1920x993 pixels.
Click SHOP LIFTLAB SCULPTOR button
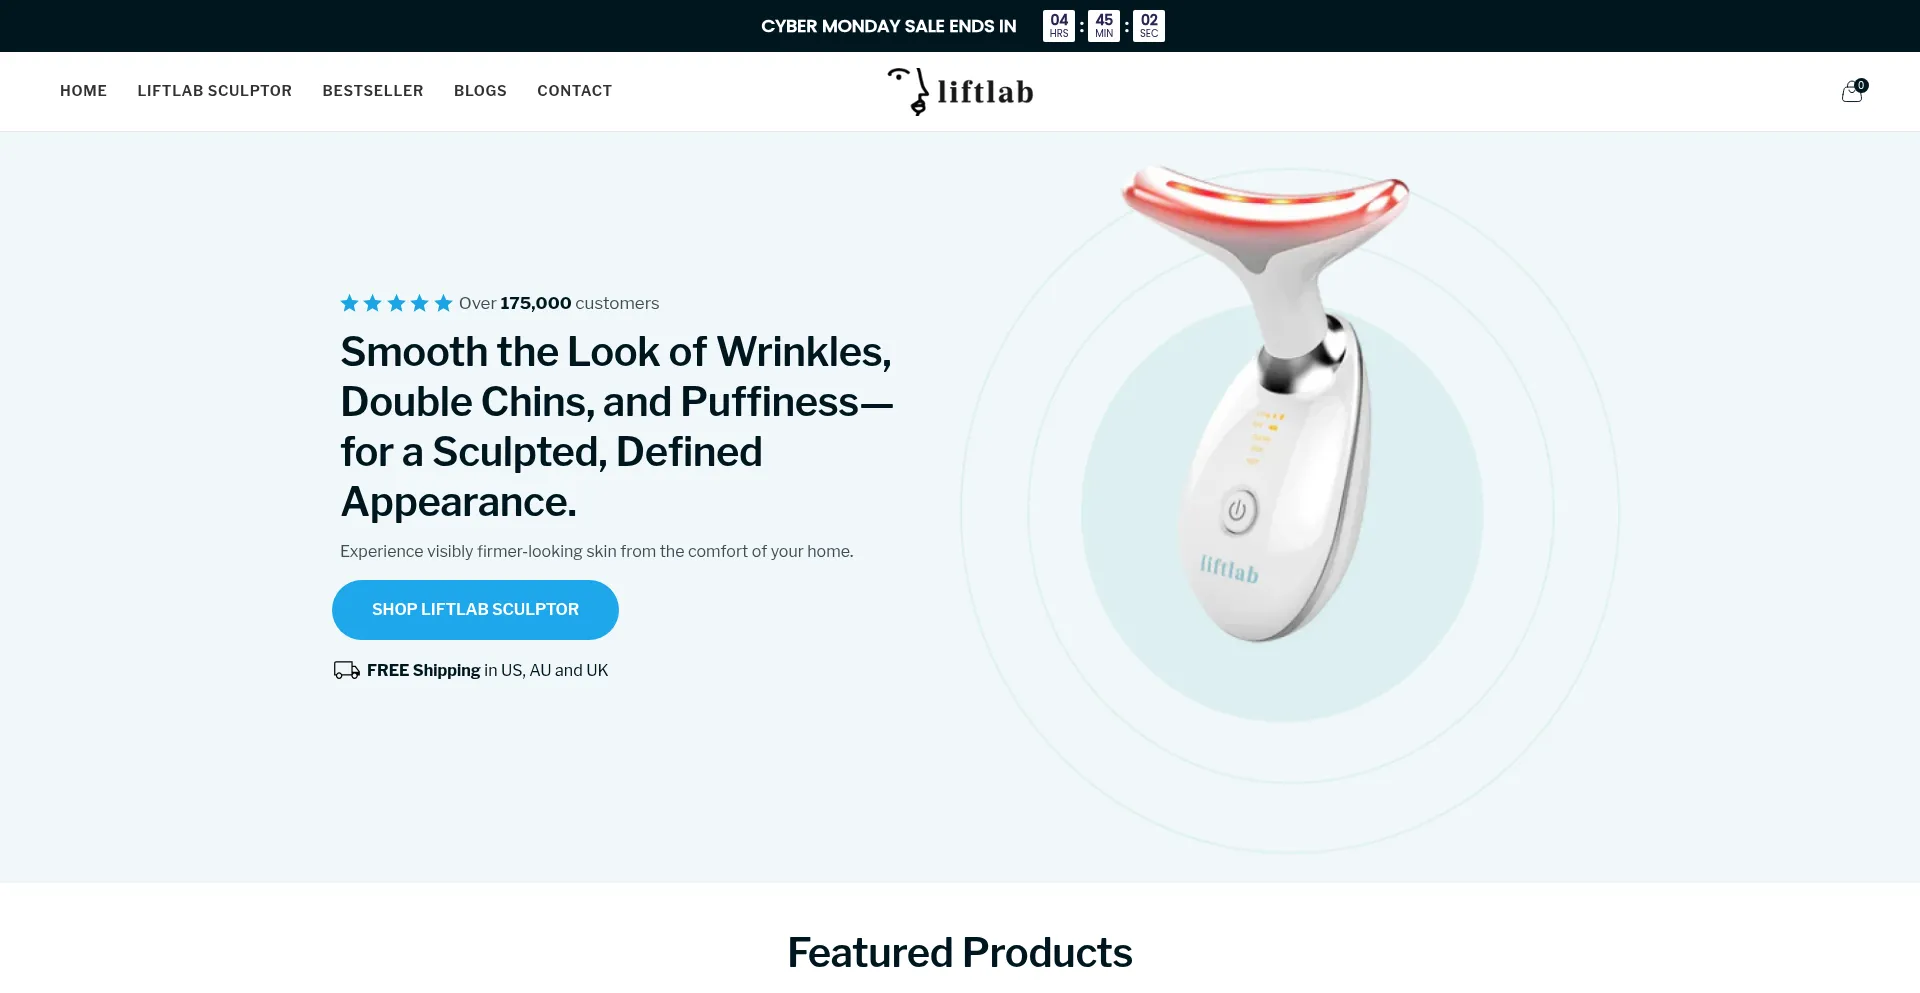(475, 610)
